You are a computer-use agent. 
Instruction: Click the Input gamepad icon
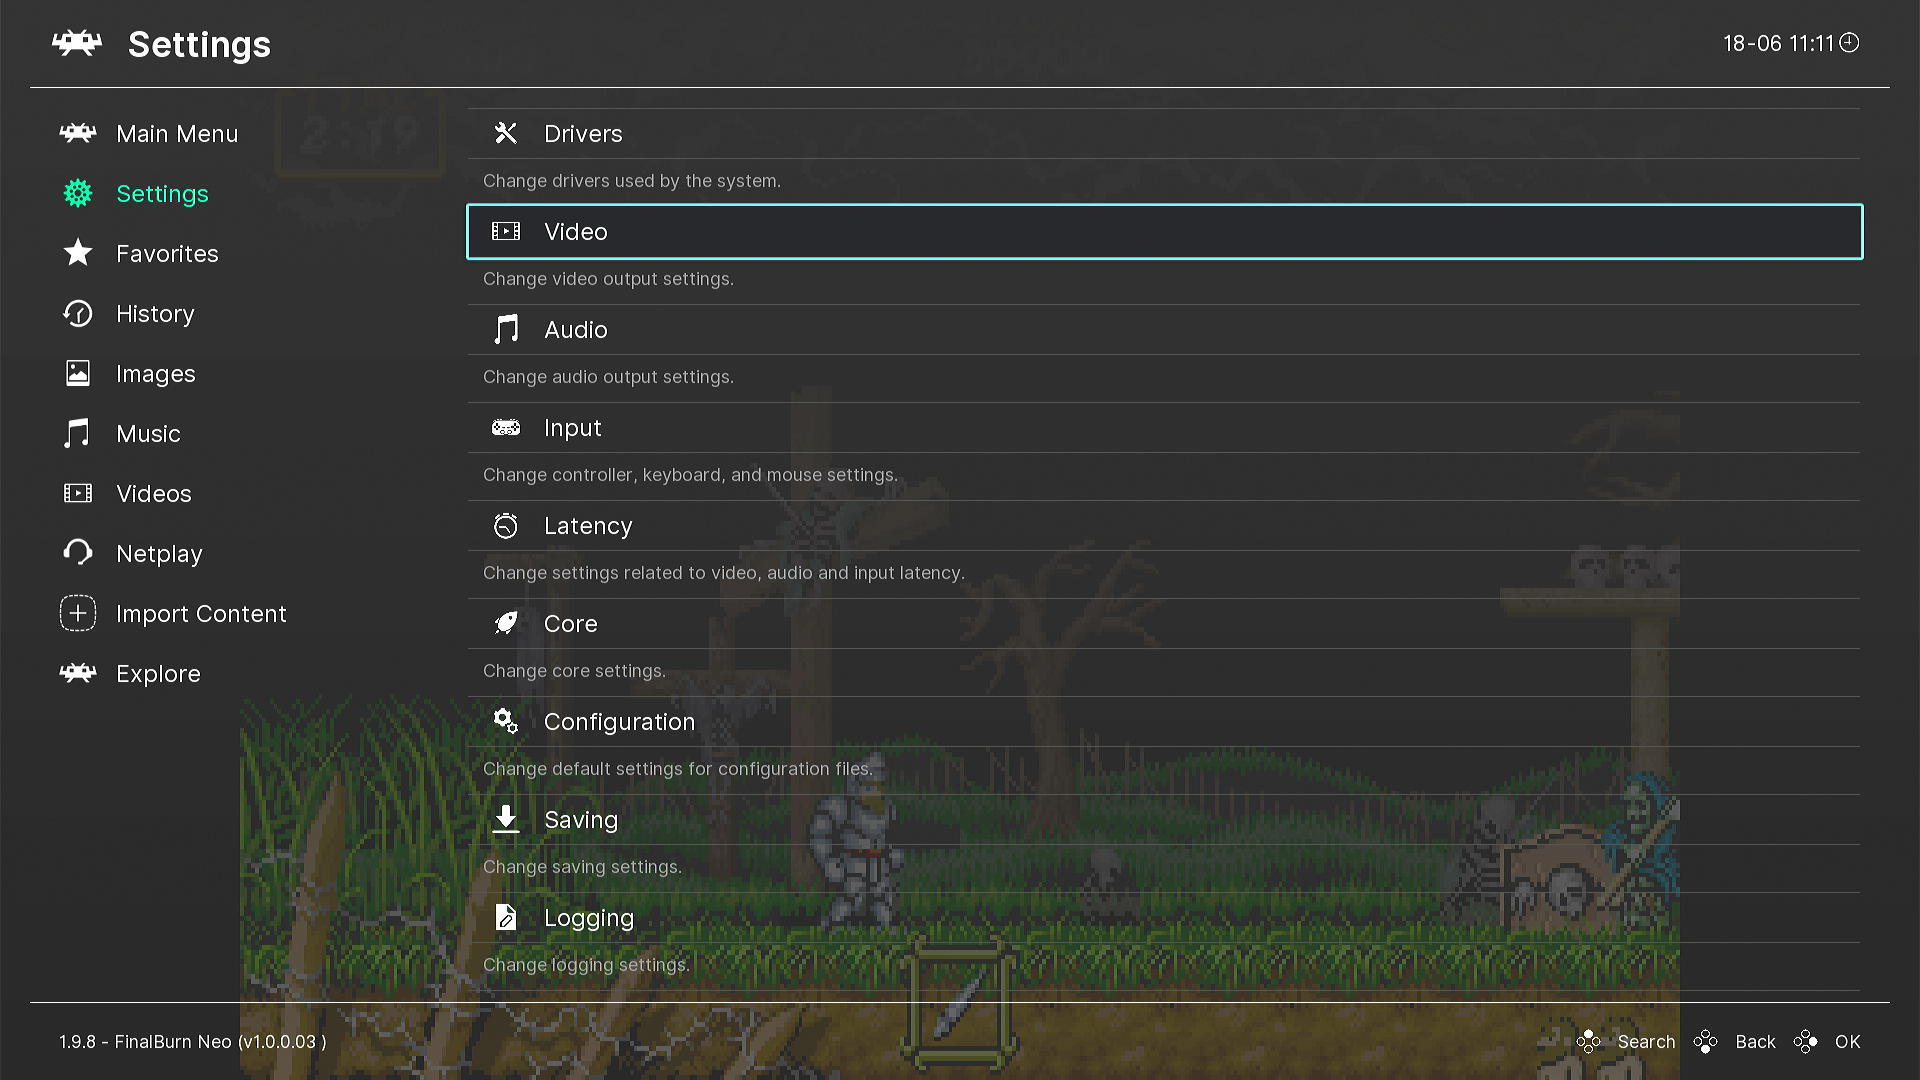click(506, 428)
